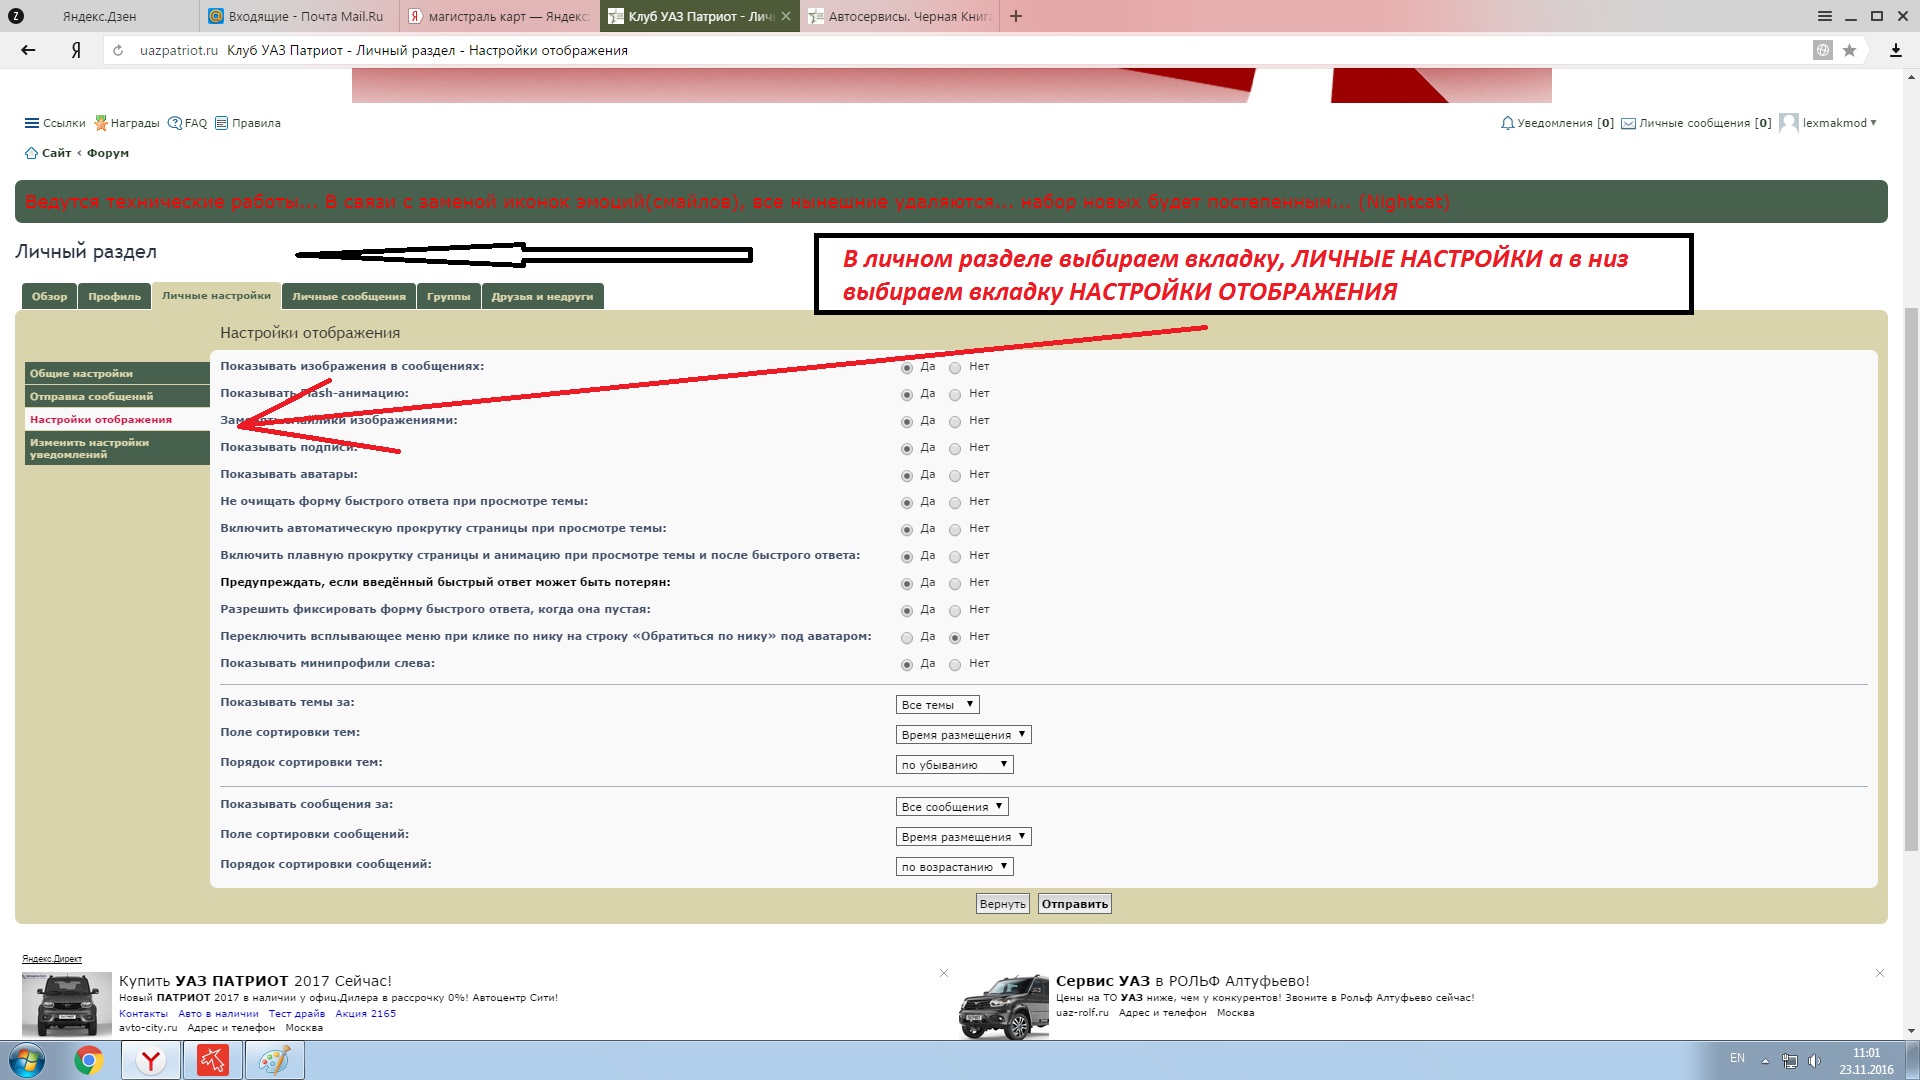Image resolution: width=1920 pixels, height=1080 pixels.
Task: Select Нет for показывать подписи
Action: pos(955,449)
